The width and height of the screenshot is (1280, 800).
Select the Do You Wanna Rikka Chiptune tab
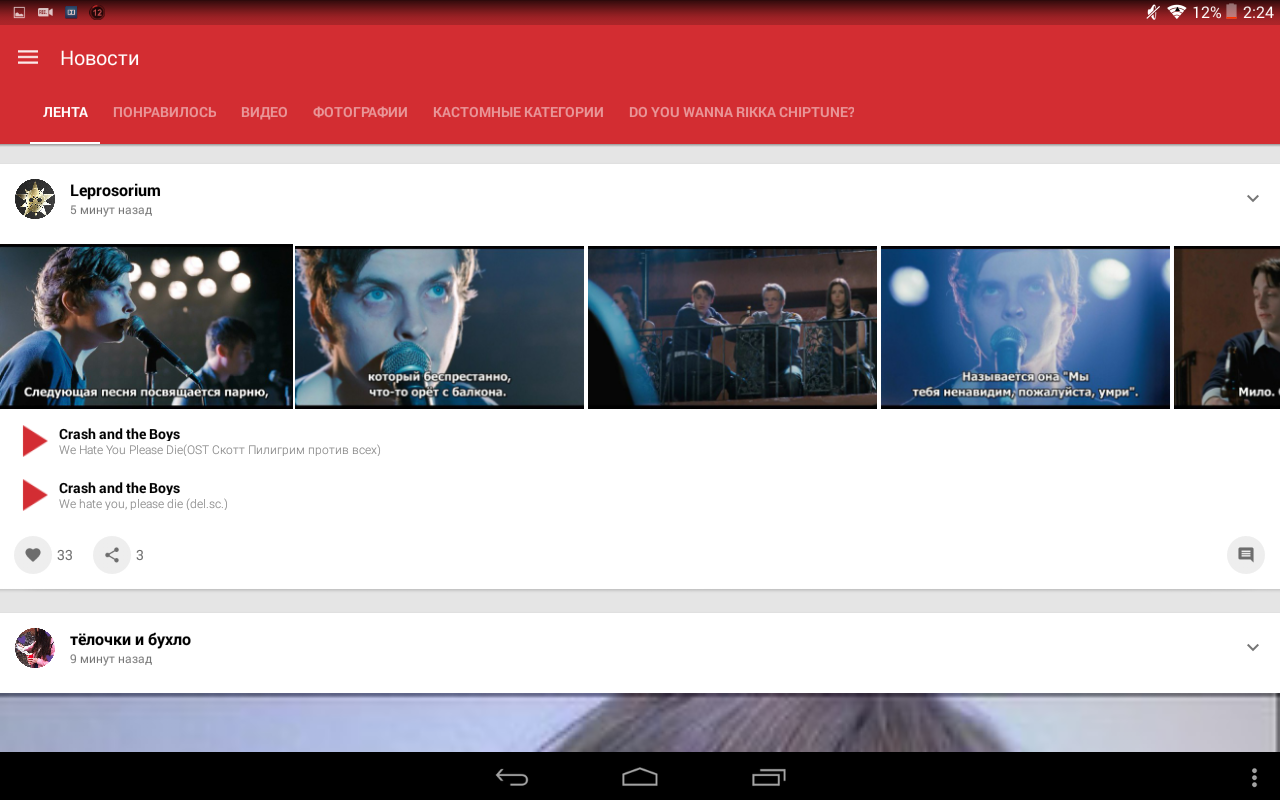[742, 113]
